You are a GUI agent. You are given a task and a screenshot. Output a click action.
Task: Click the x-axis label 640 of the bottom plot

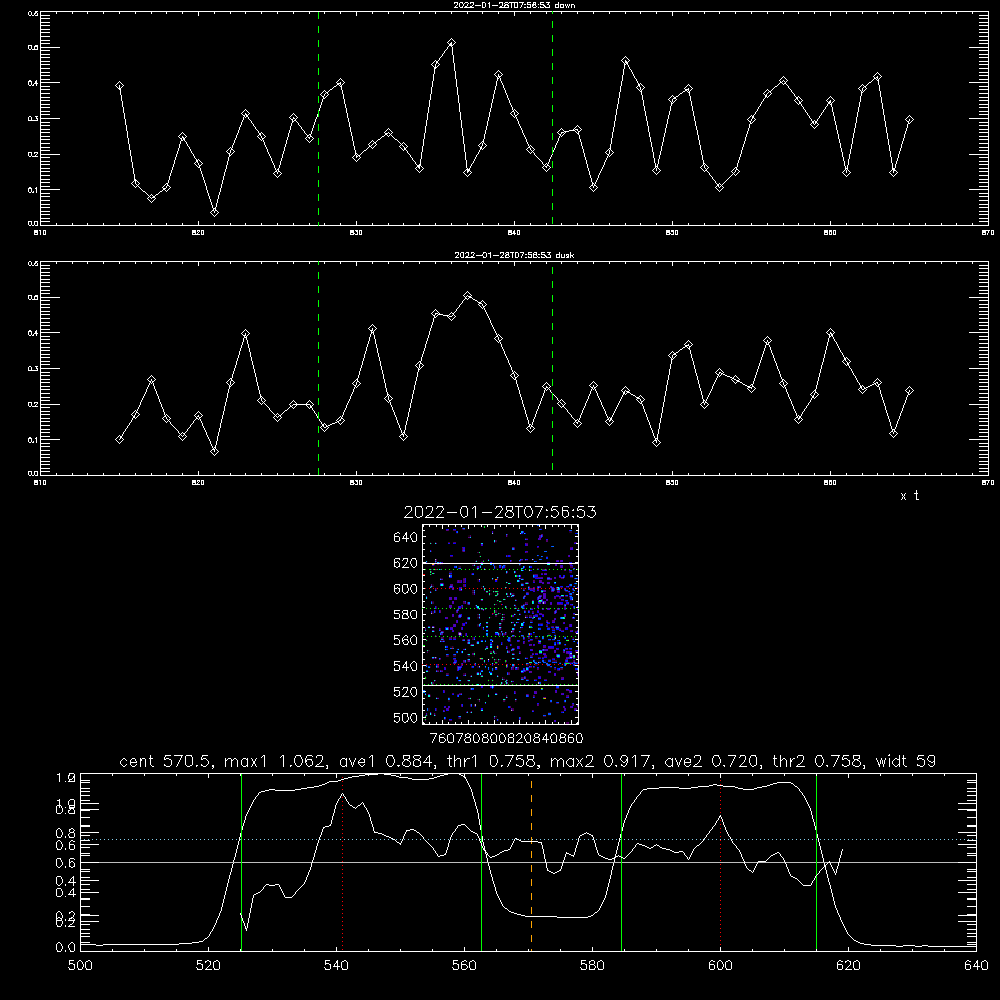coord(976,966)
